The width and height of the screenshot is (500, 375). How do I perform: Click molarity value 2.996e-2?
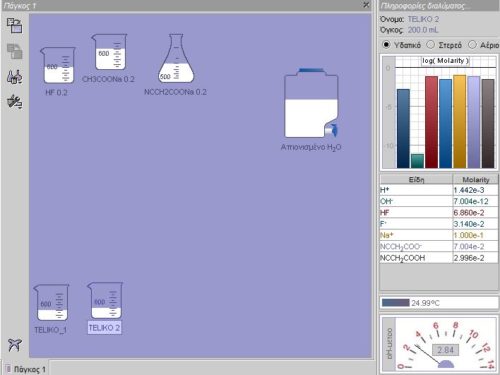(469, 258)
